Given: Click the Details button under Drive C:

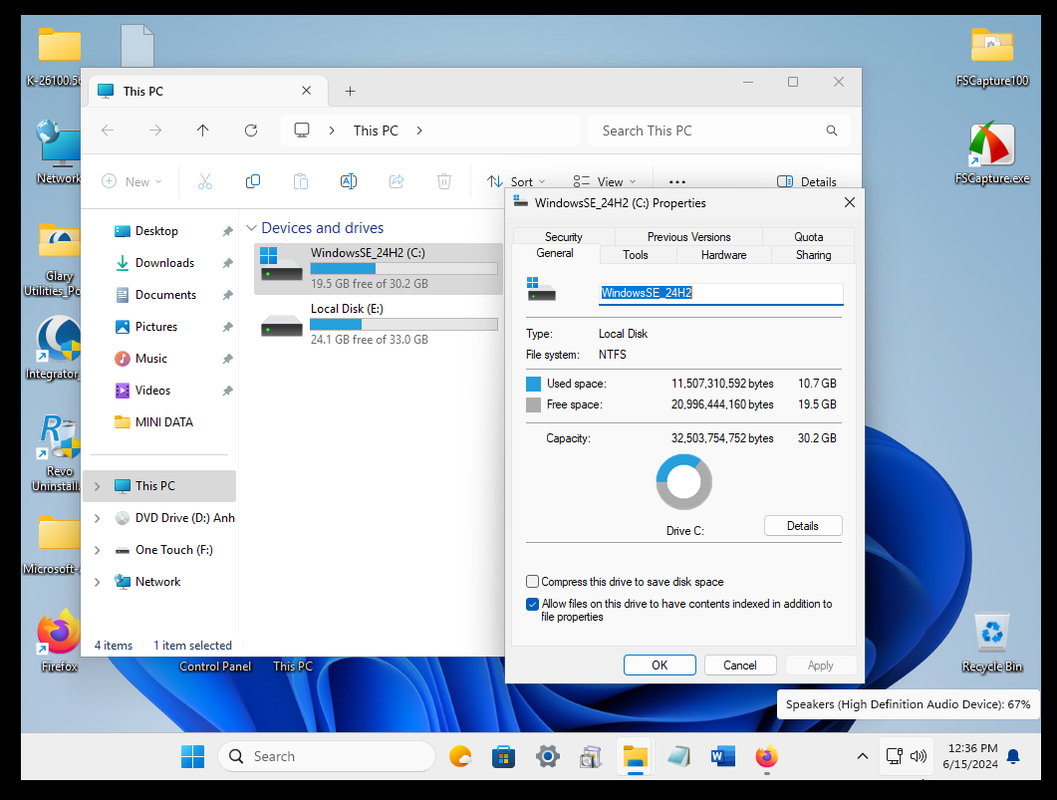Looking at the screenshot, I should 802,526.
